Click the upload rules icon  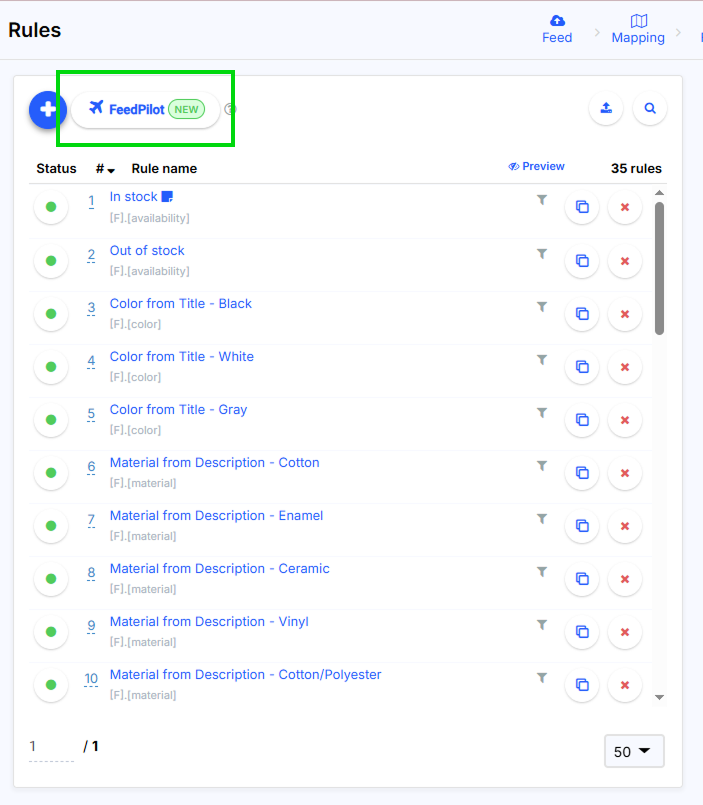pos(606,109)
